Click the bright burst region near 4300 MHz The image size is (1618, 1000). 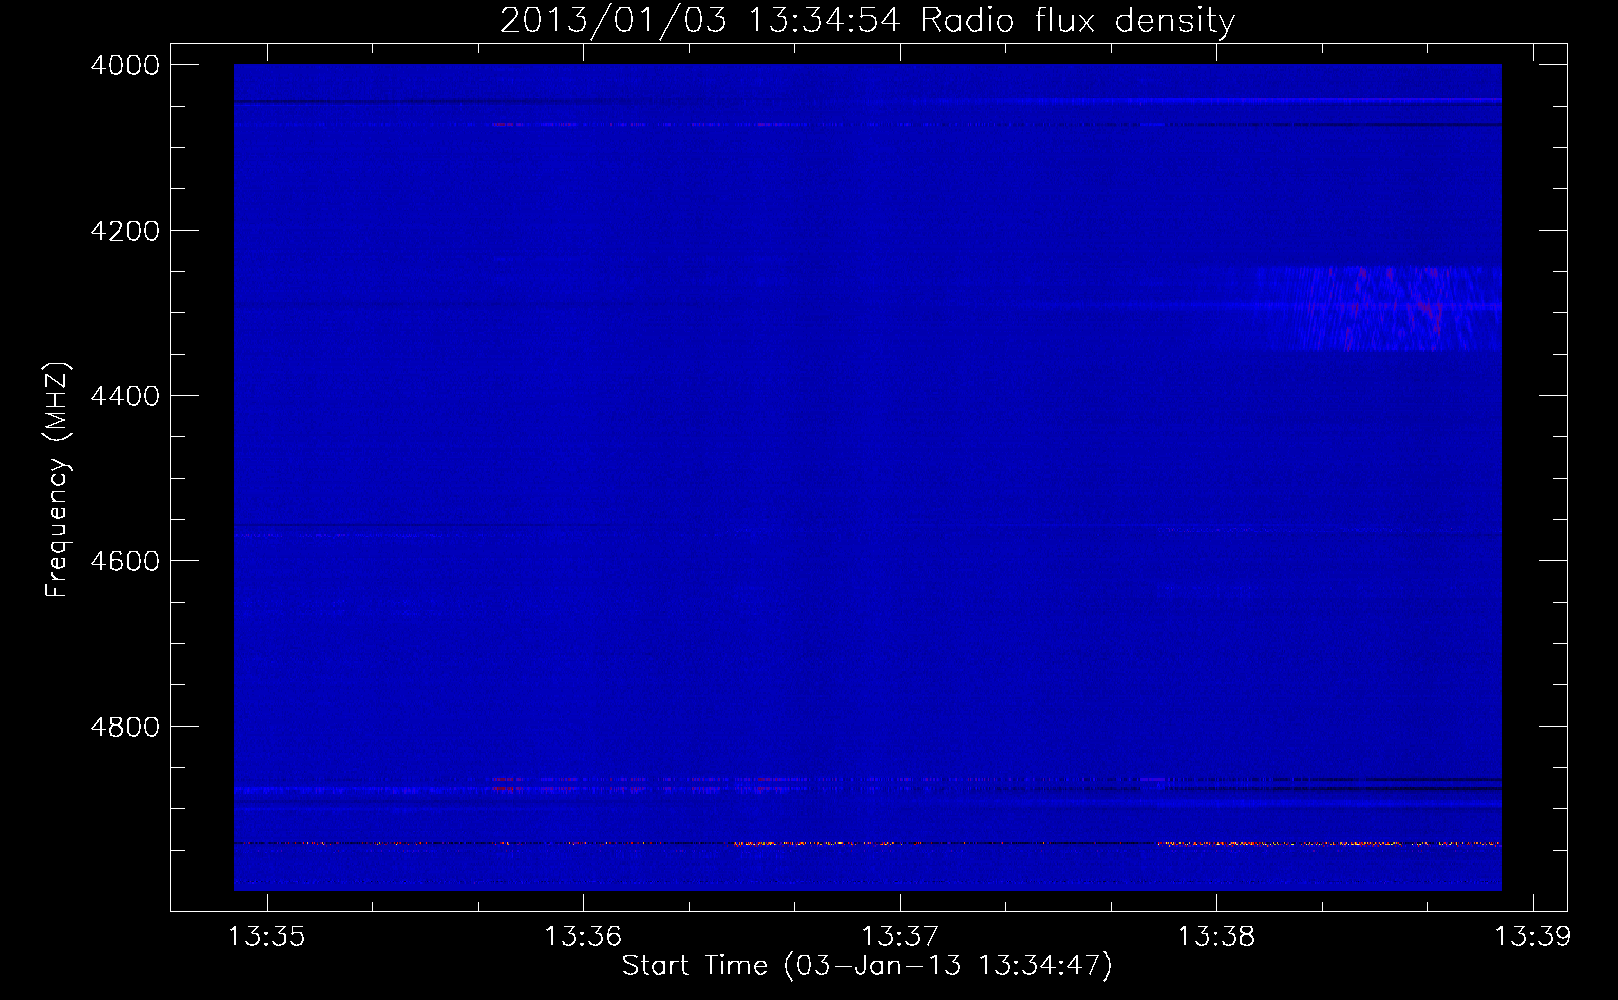(x=1380, y=308)
